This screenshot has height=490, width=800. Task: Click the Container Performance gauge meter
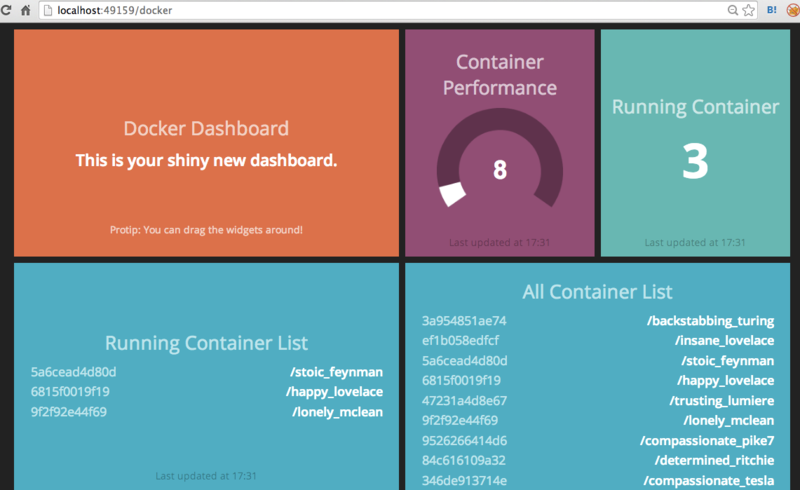tap(500, 158)
